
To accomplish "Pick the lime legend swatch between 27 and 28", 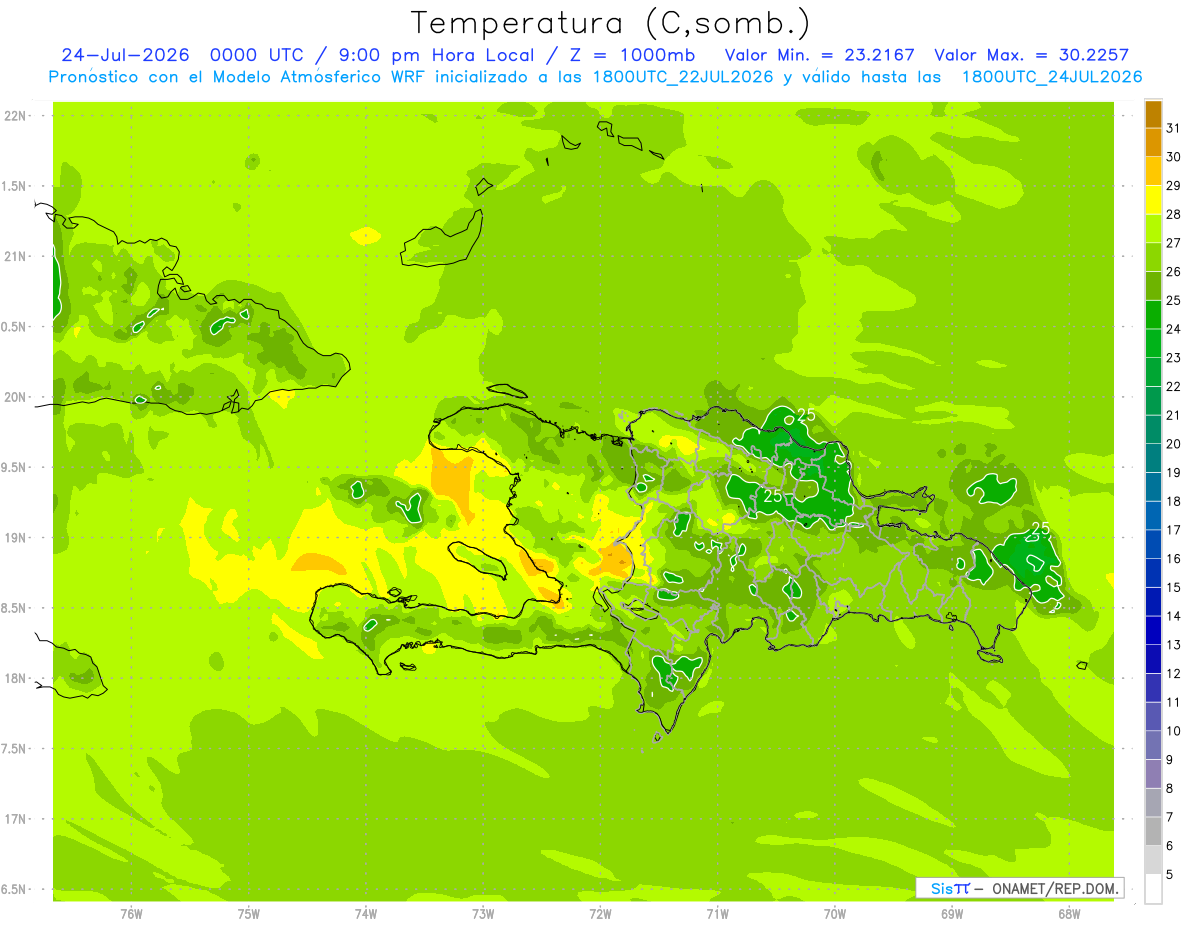I will coord(1153,229).
